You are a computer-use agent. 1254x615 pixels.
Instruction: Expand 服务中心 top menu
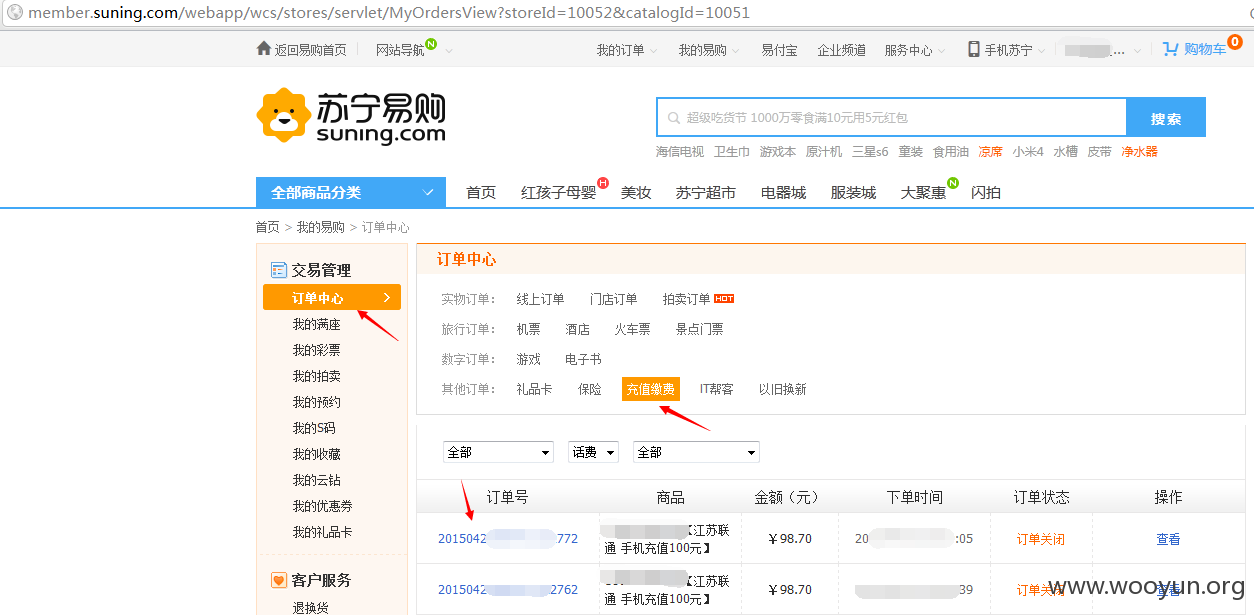click(x=915, y=50)
